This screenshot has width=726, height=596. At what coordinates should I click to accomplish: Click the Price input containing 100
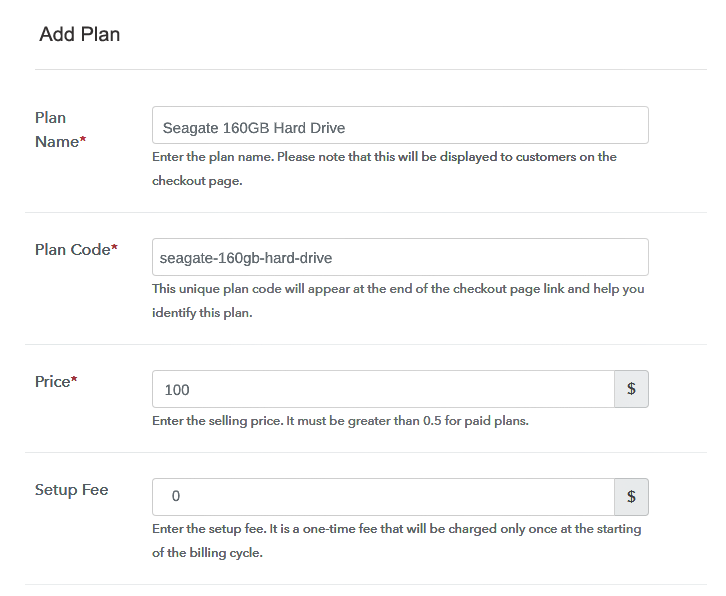point(383,389)
